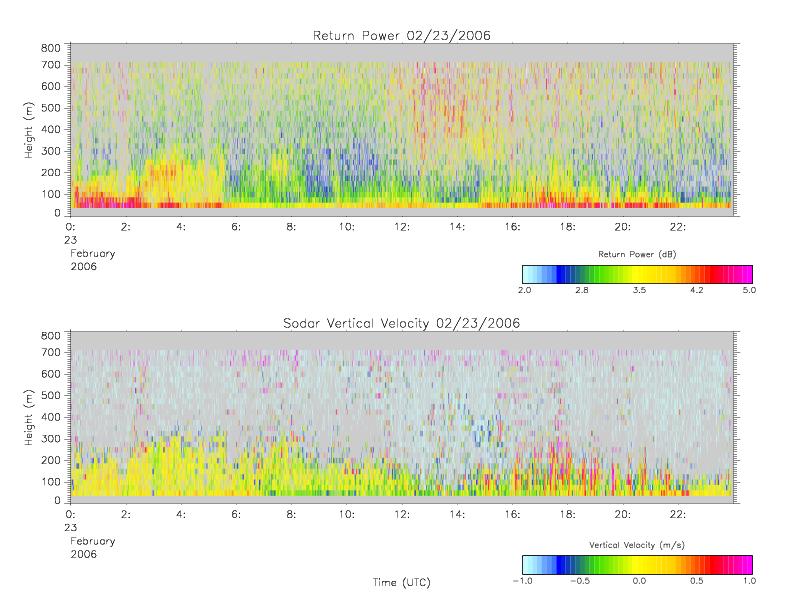Click the 300 height tick on Return Power plot
The height and width of the screenshot is (611, 791).
pos(50,151)
